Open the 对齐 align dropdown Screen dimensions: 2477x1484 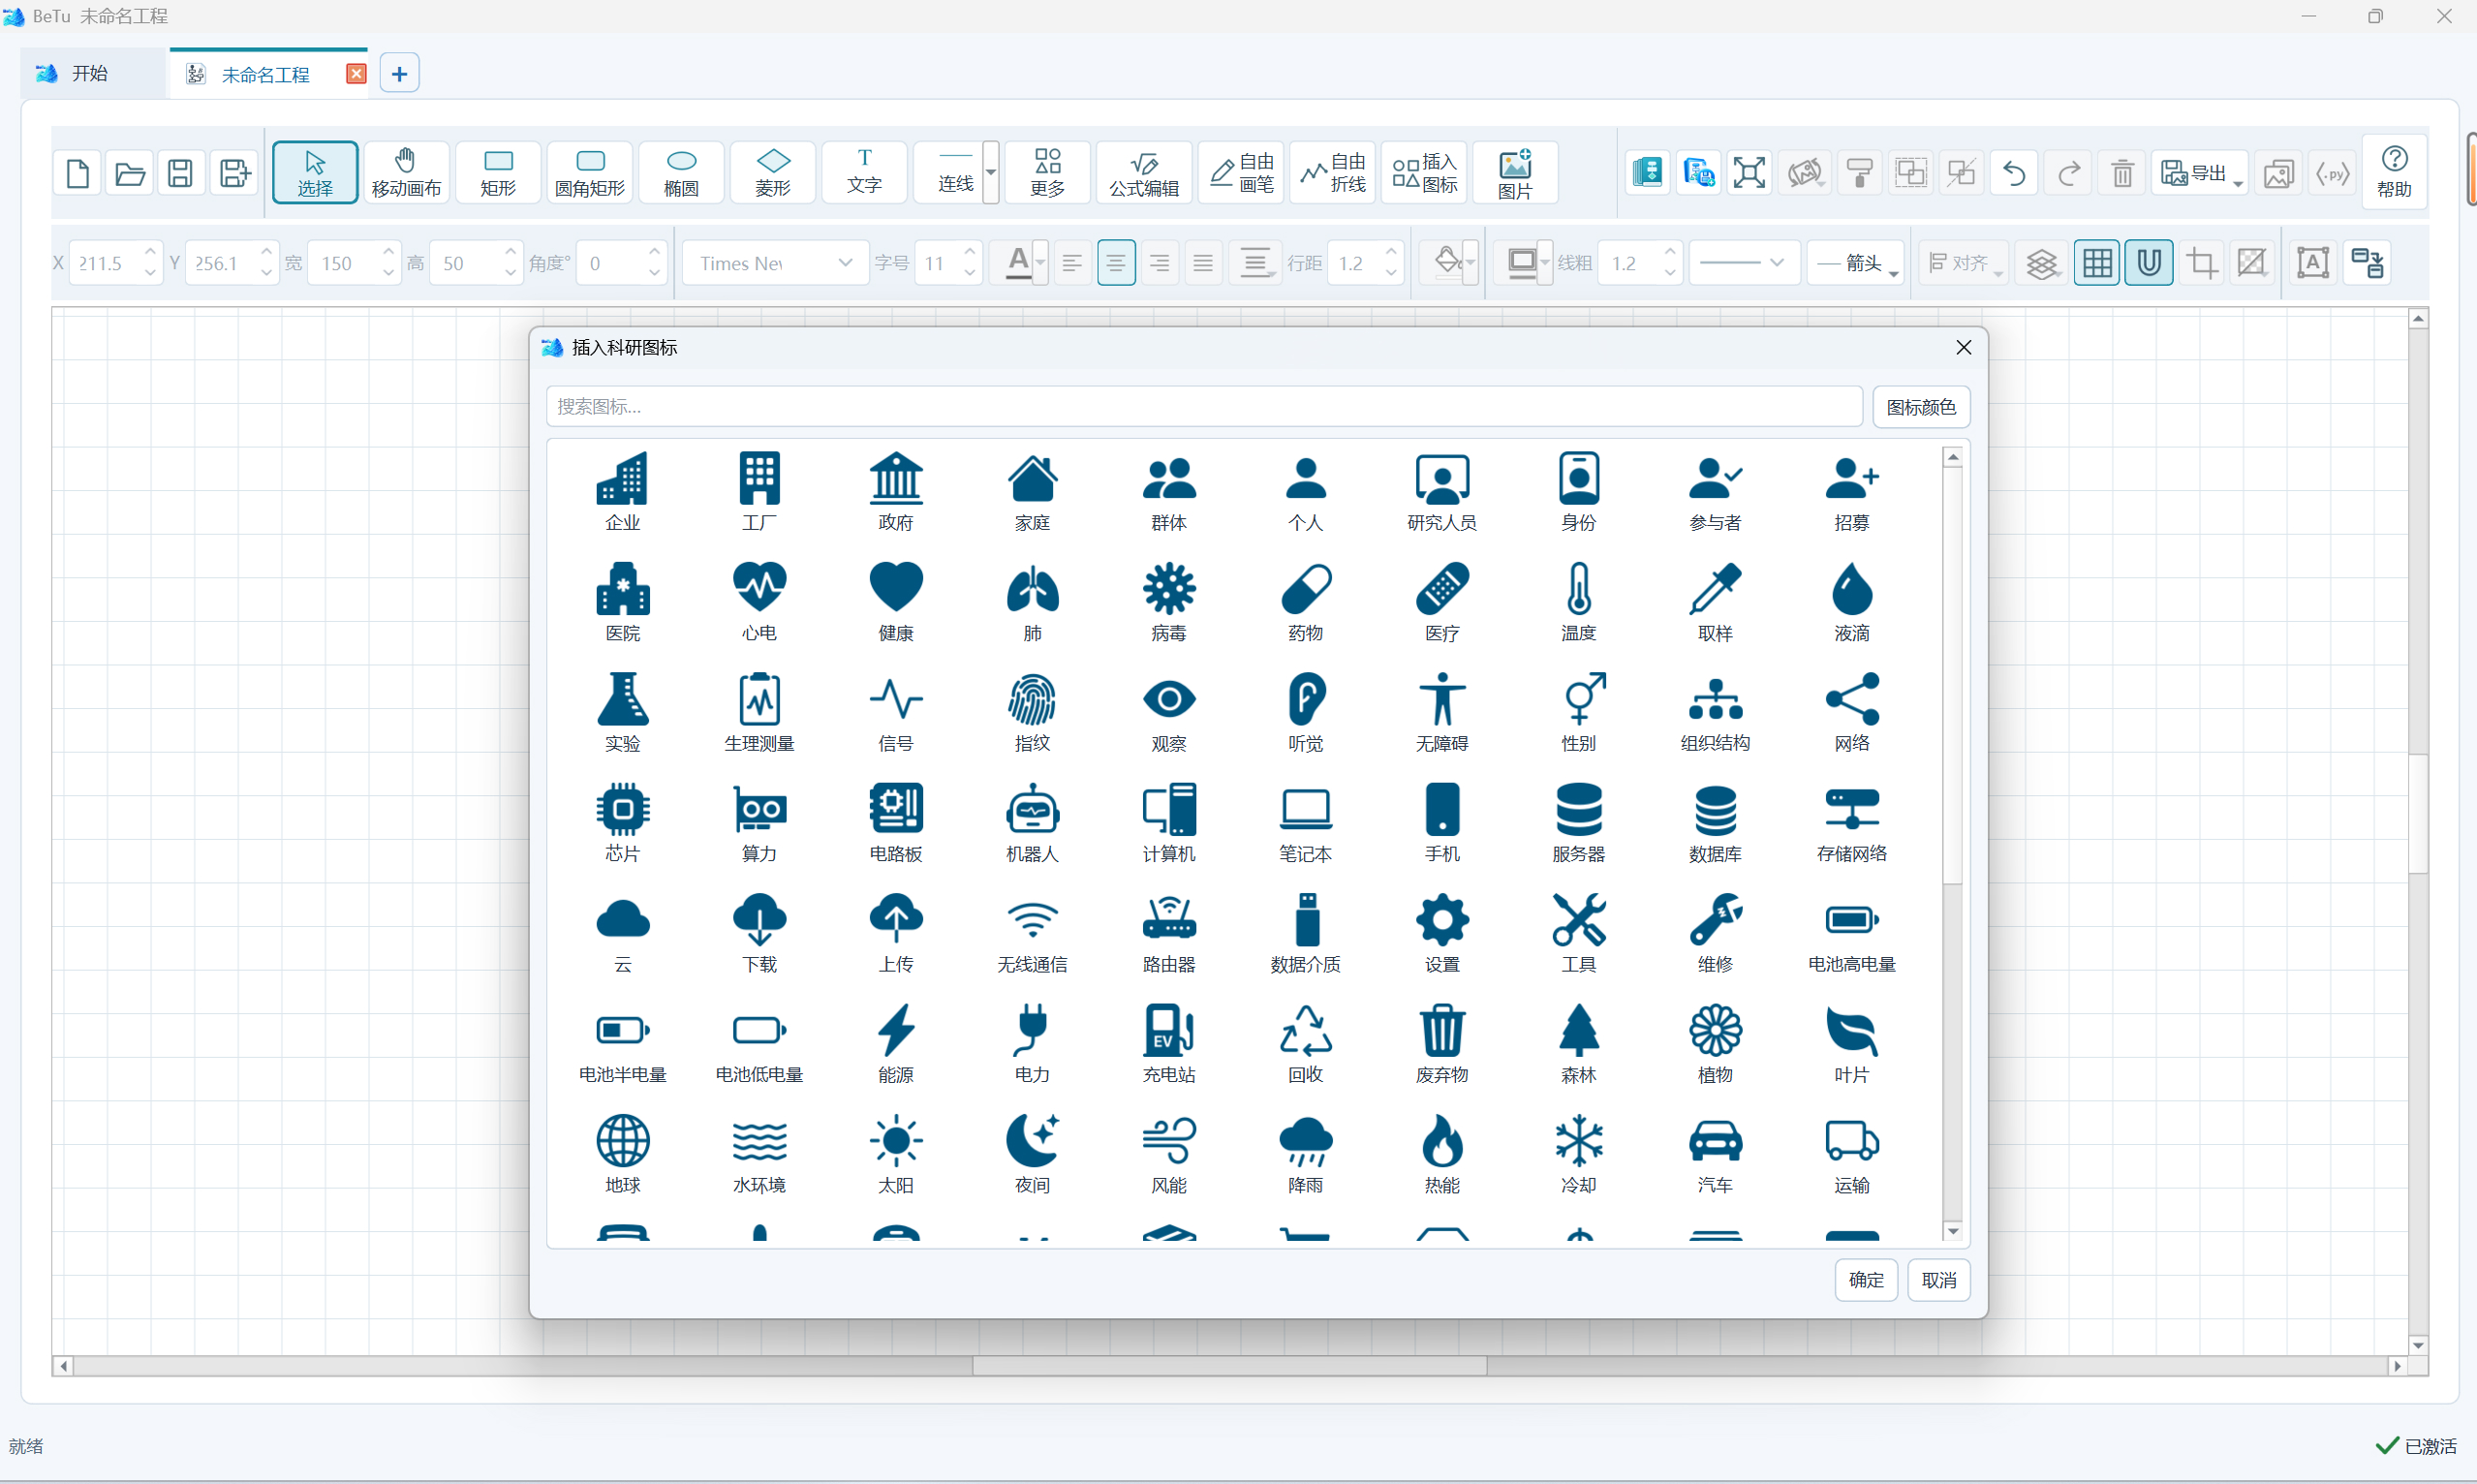click(x=1964, y=263)
